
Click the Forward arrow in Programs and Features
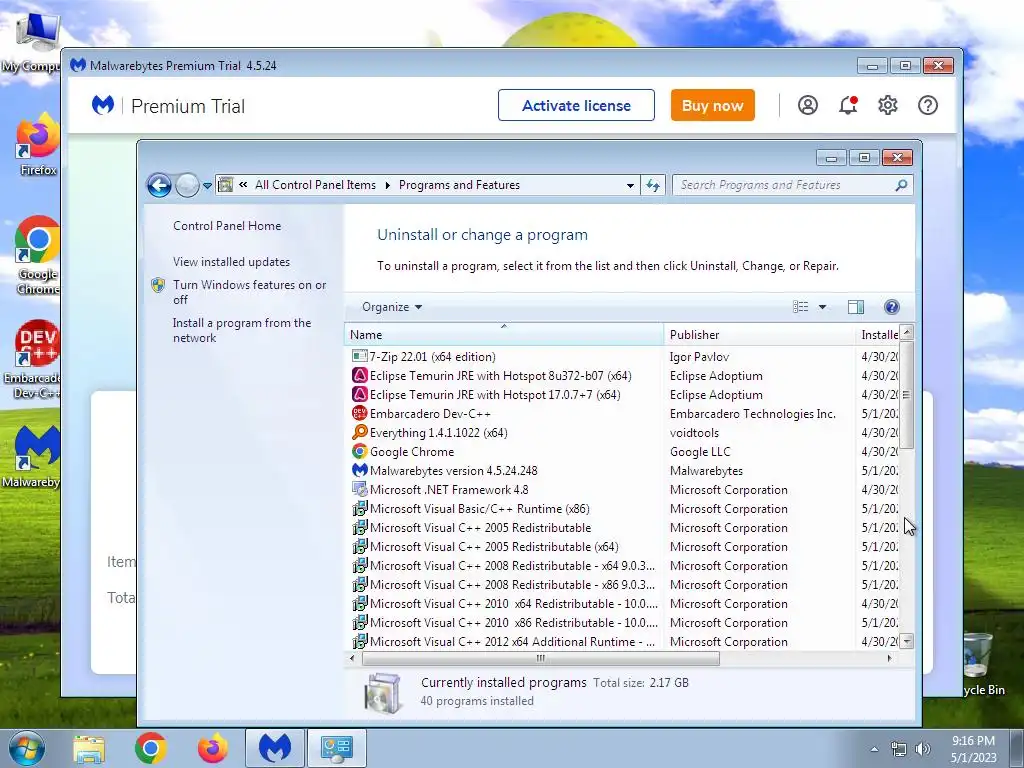pos(187,185)
